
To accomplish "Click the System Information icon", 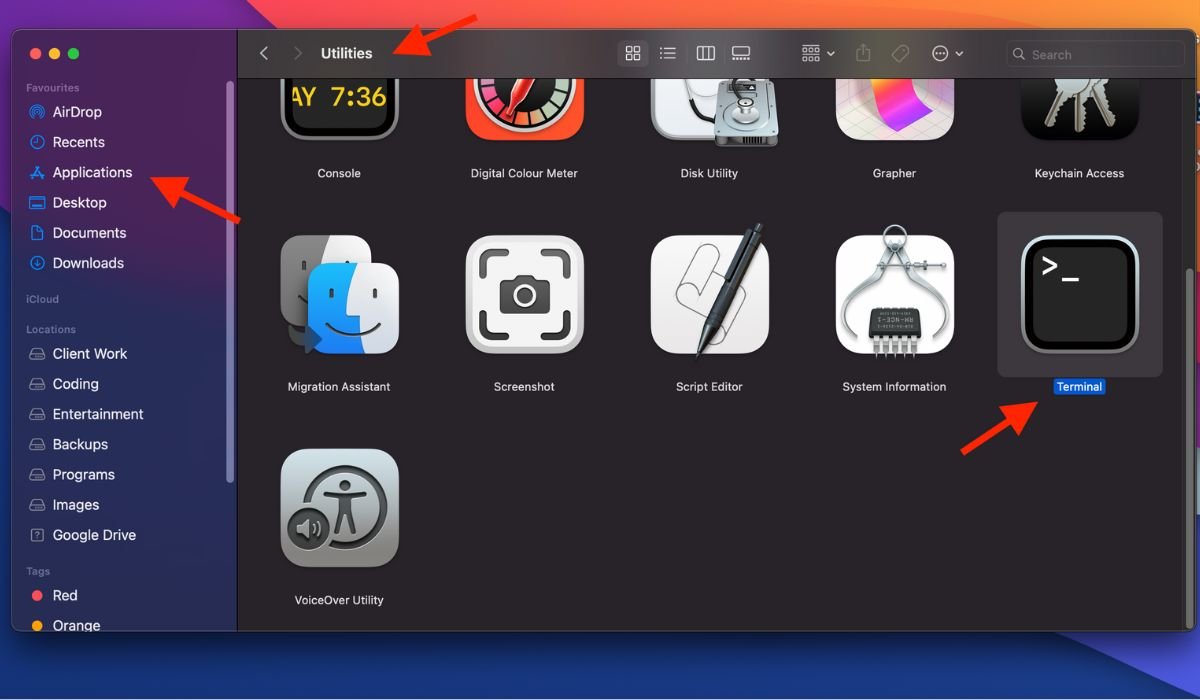I will point(894,290).
